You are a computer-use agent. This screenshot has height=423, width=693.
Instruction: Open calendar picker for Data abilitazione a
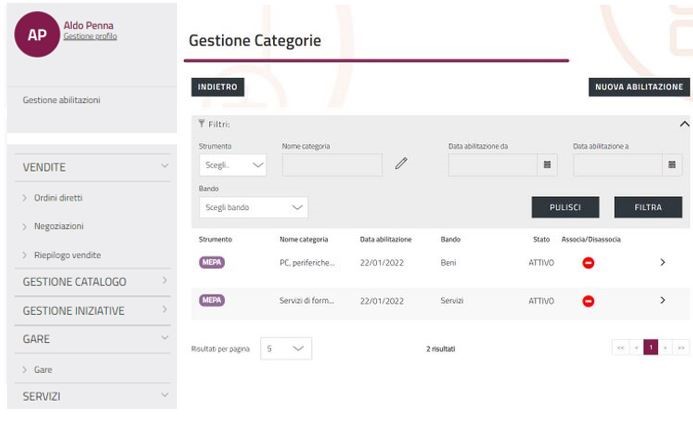(x=672, y=164)
